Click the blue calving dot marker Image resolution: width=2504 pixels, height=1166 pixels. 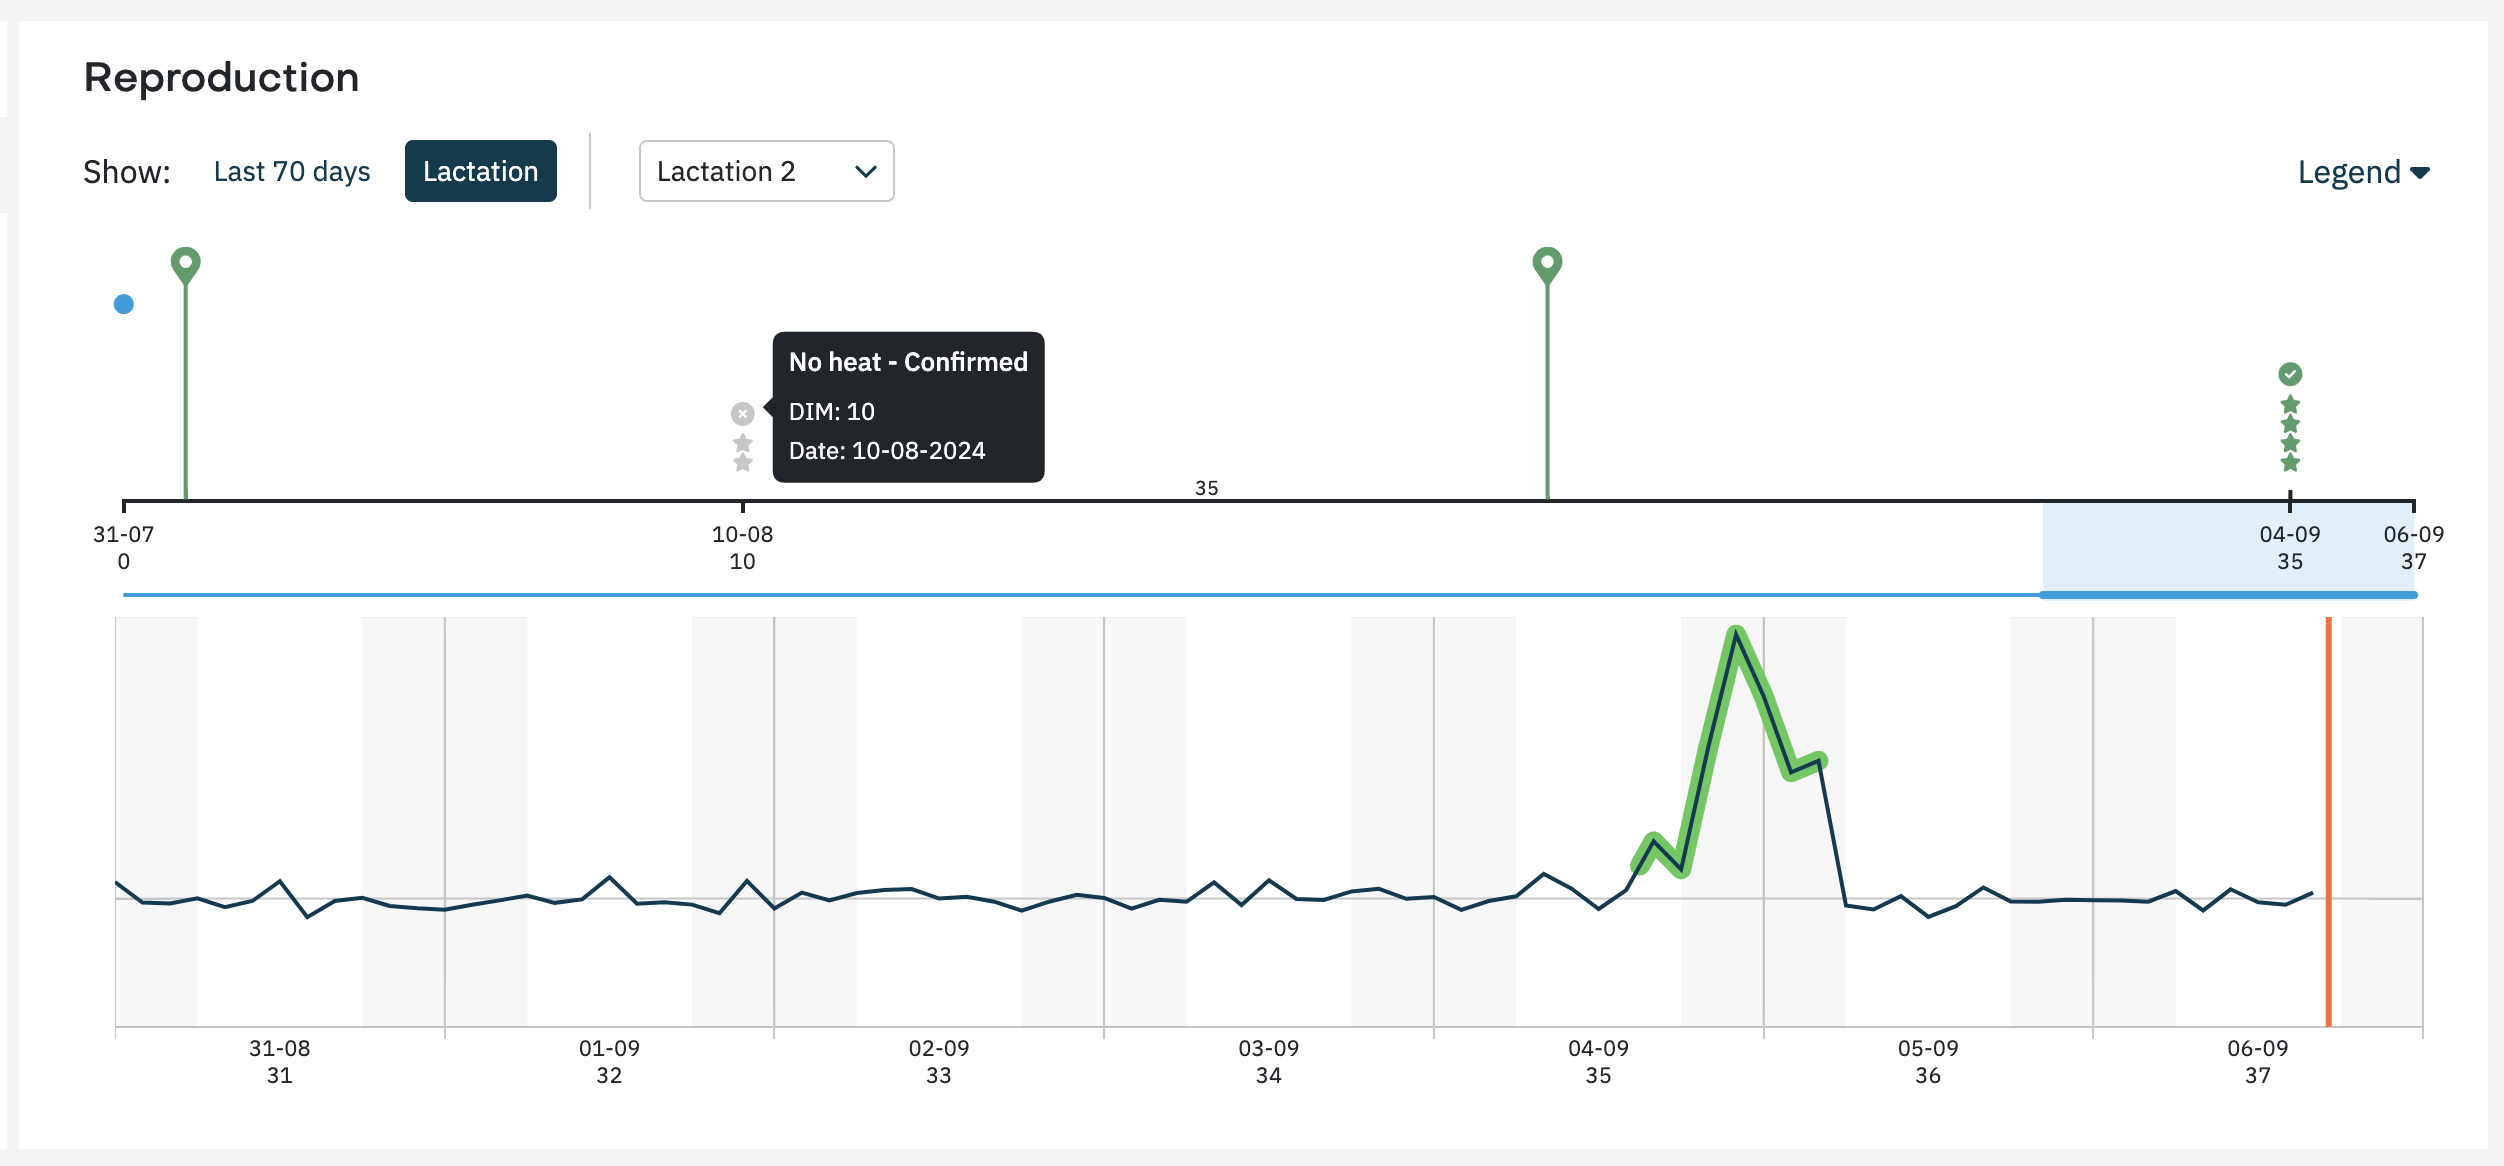(124, 304)
